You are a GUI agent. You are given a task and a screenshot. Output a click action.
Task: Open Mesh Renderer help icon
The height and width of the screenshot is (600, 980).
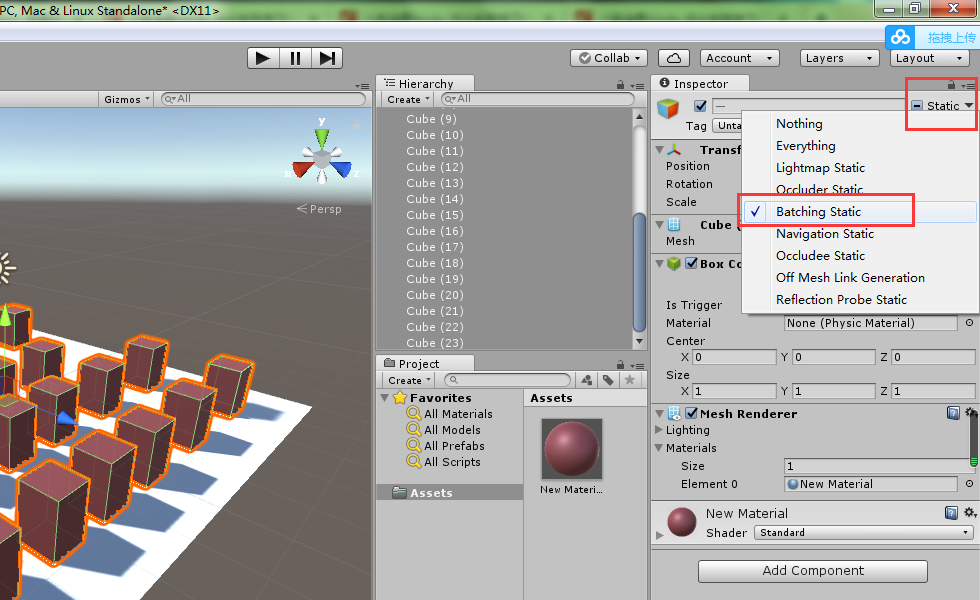click(952, 412)
